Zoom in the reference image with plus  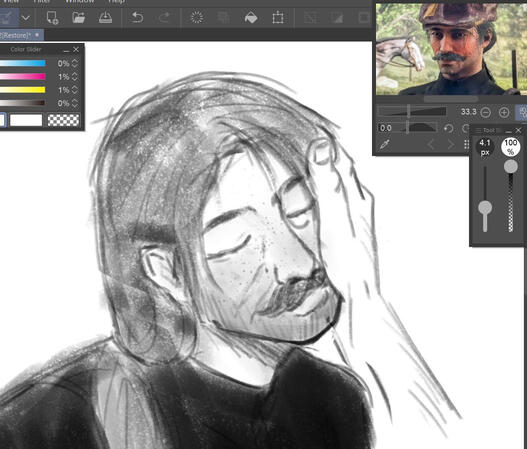(504, 112)
